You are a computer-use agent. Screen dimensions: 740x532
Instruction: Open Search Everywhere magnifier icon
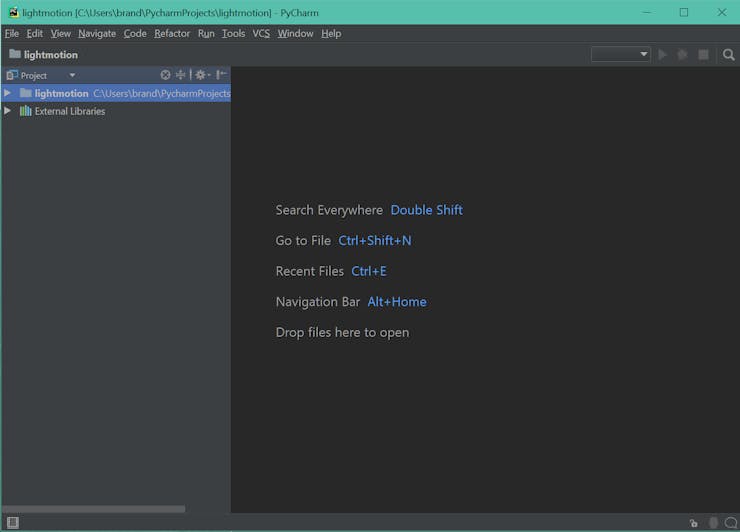729,55
